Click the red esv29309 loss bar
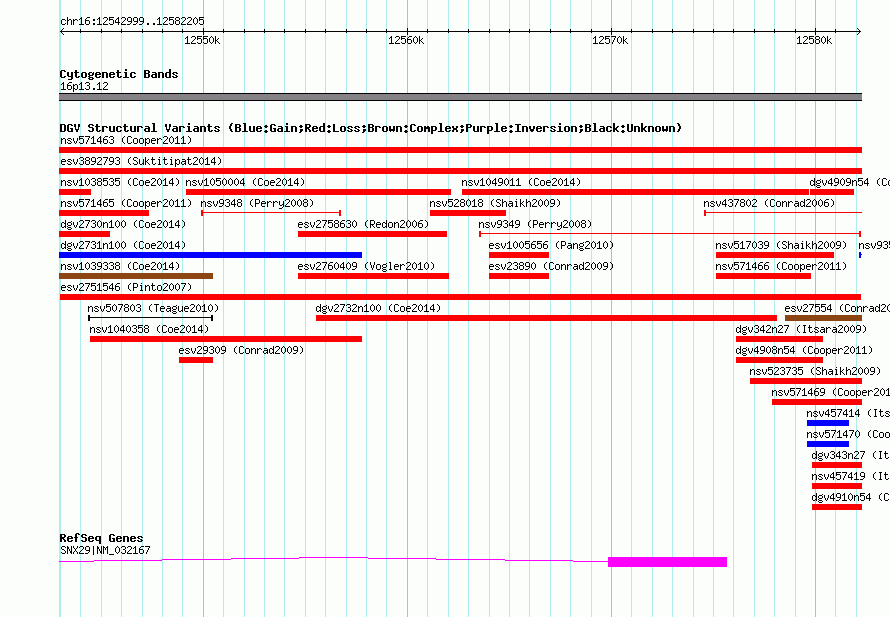 (x=196, y=360)
